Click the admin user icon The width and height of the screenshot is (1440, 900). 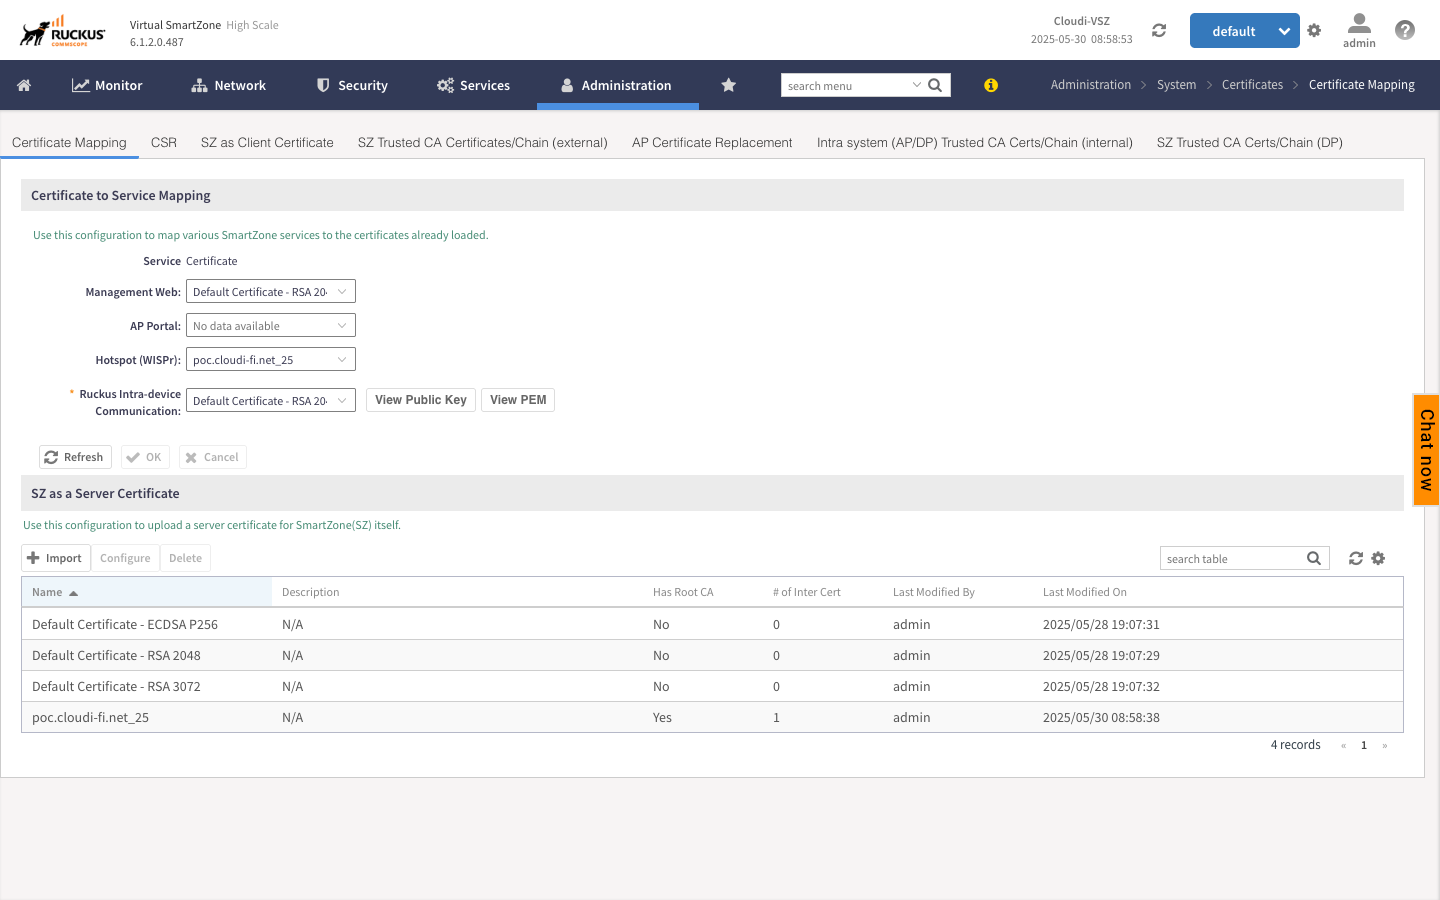click(1359, 25)
